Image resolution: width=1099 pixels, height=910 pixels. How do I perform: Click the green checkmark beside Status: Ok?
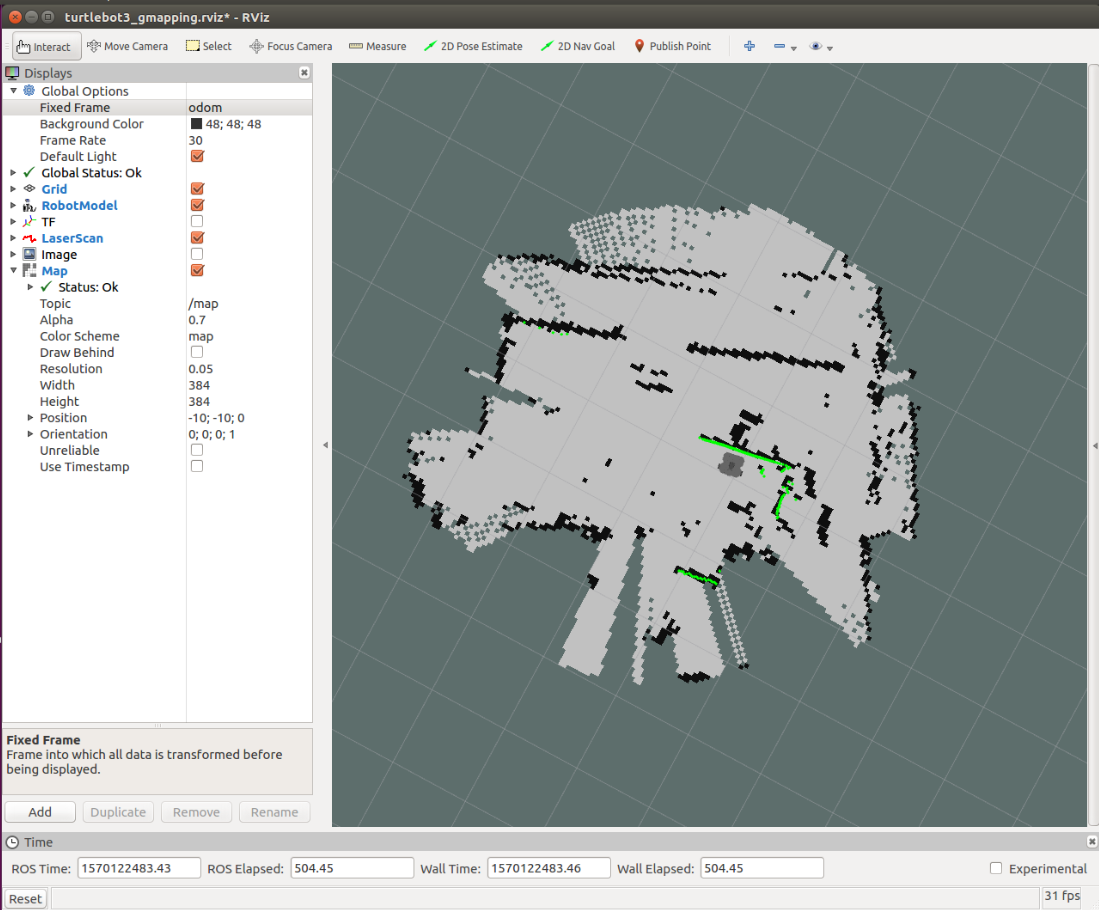pyautogui.click(x=46, y=287)
